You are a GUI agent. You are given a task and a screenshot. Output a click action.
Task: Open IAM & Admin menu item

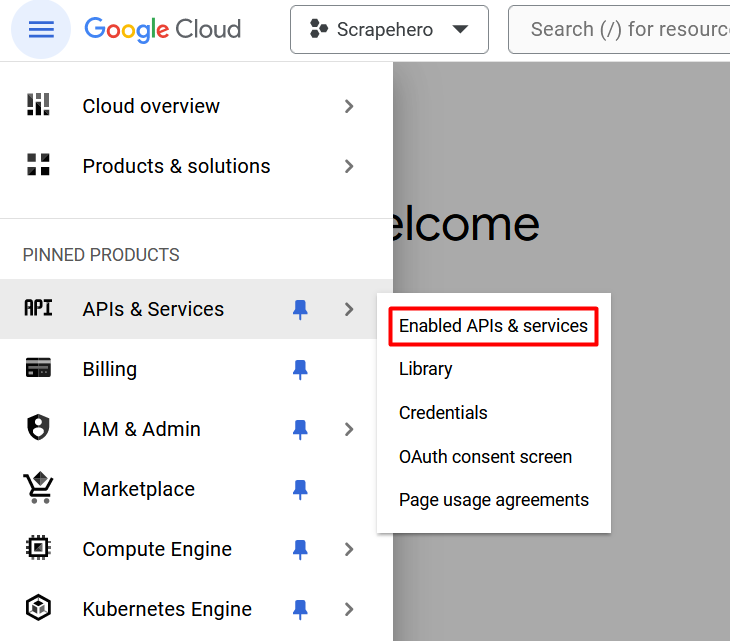pos(196,429)
